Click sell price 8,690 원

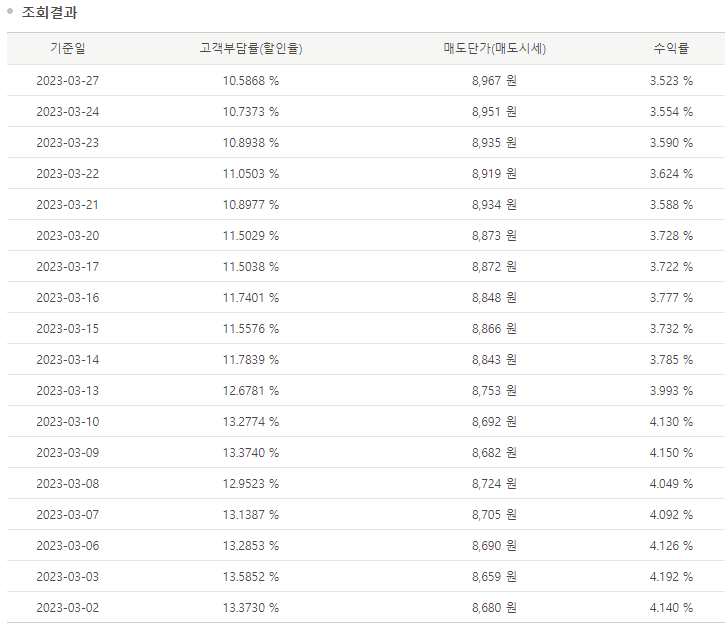pyautogui.click(x=494, y=545)
